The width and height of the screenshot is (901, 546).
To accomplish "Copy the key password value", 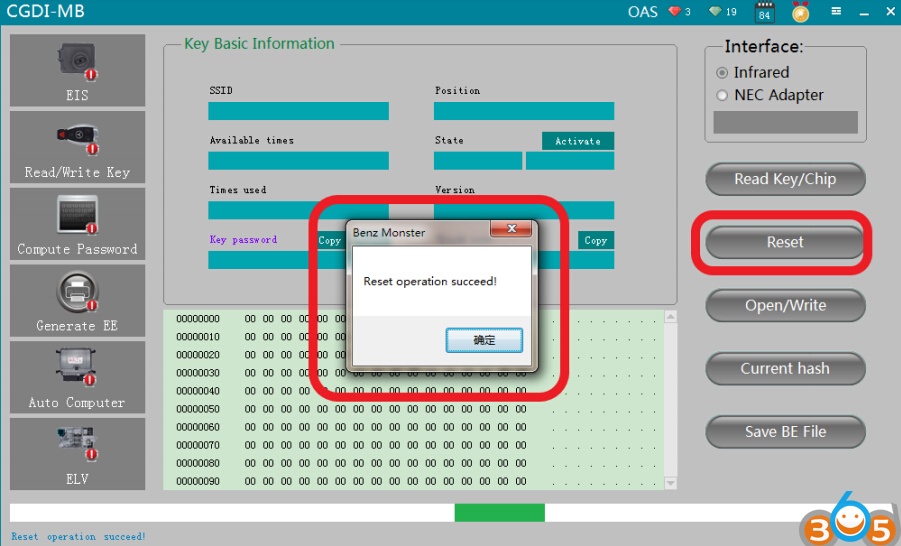I will tap(330, 241).
